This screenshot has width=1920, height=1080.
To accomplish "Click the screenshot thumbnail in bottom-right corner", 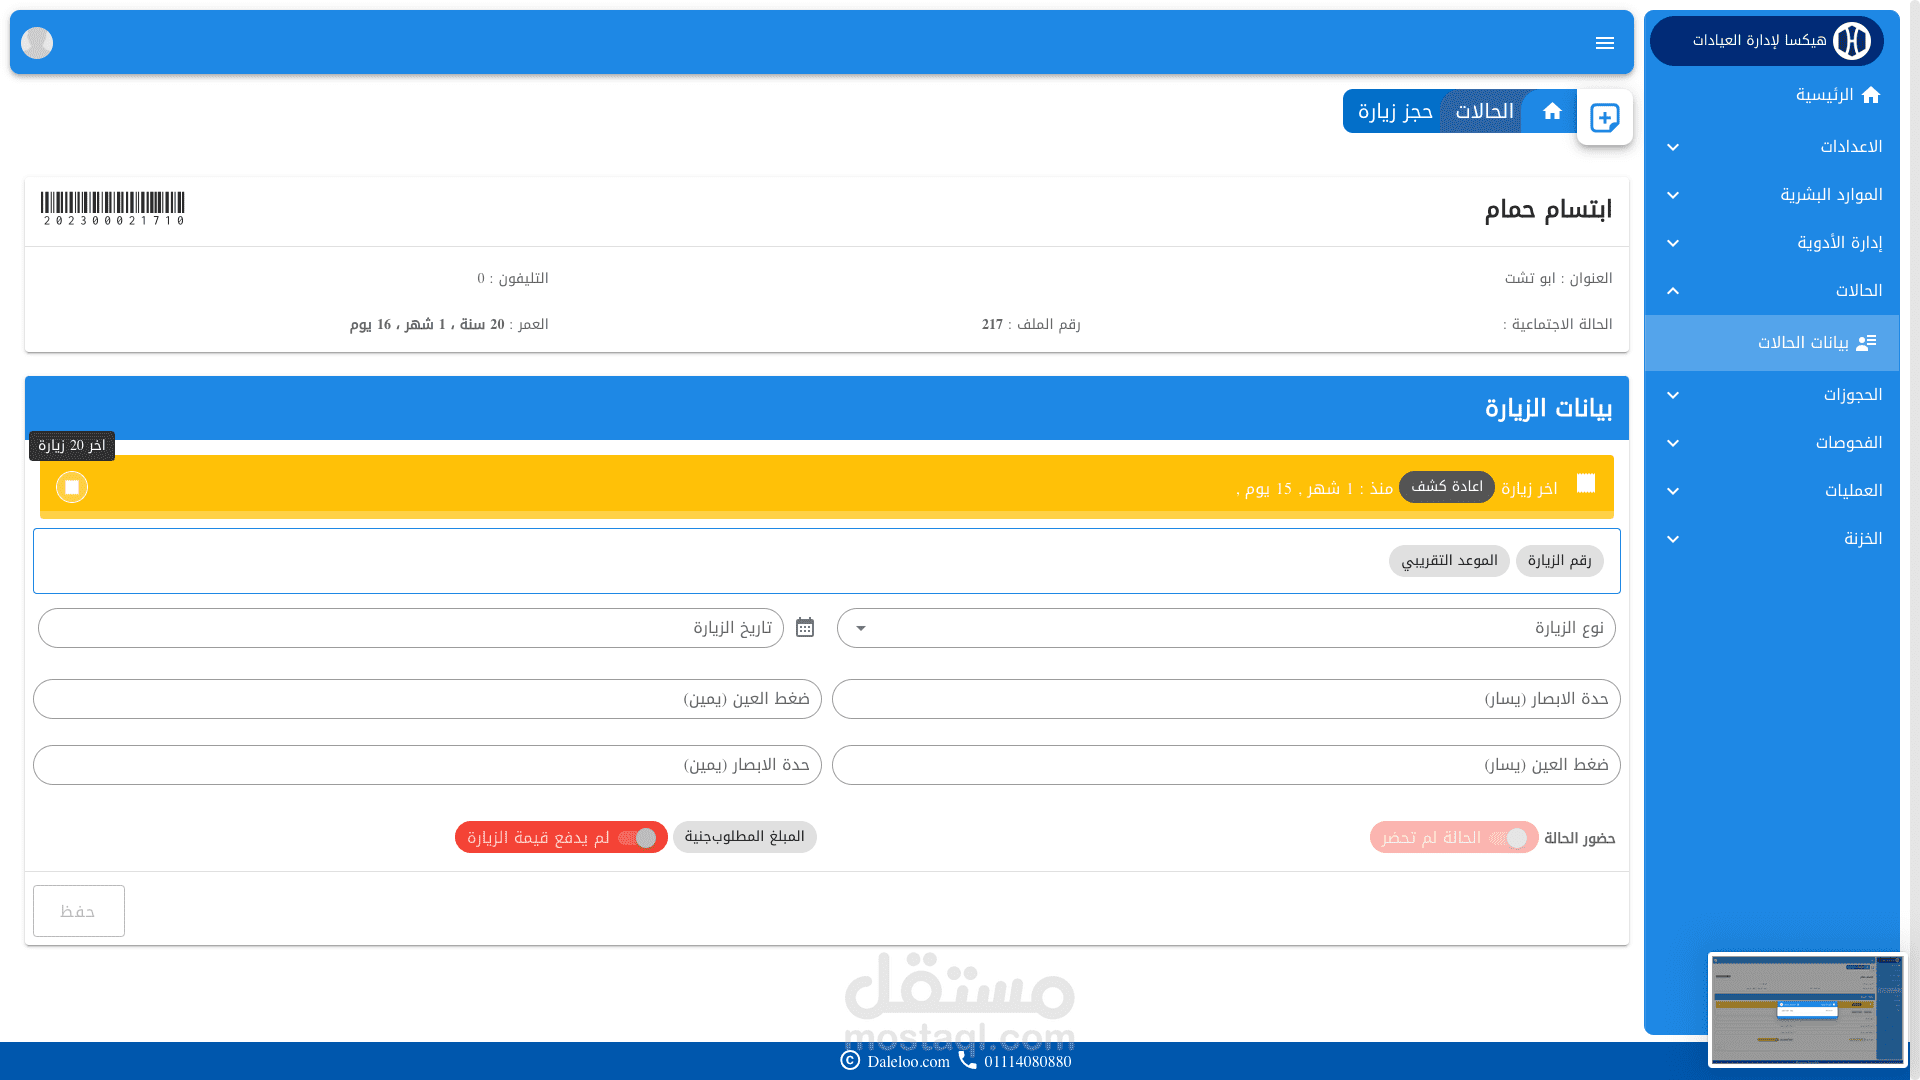I will (1806, 1008).
